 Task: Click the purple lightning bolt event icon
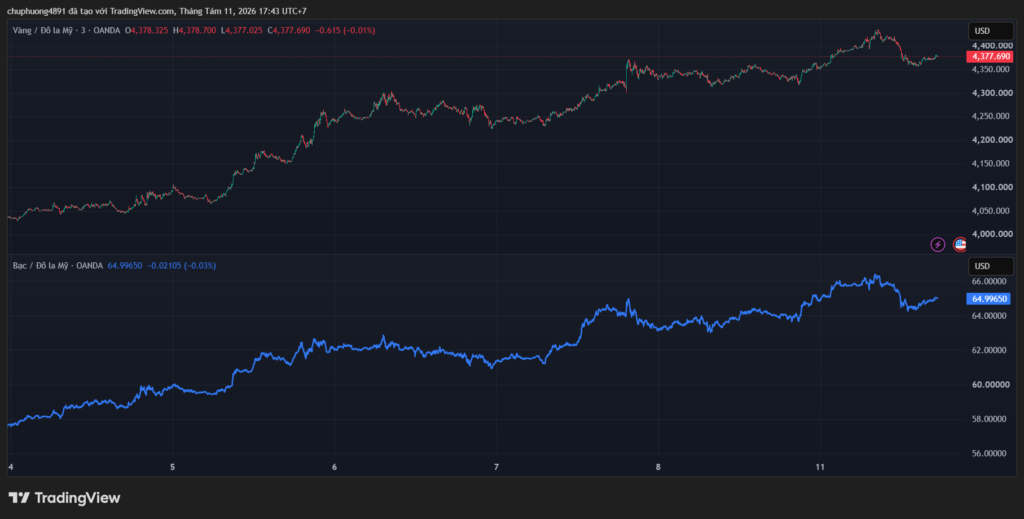(938, 245)
